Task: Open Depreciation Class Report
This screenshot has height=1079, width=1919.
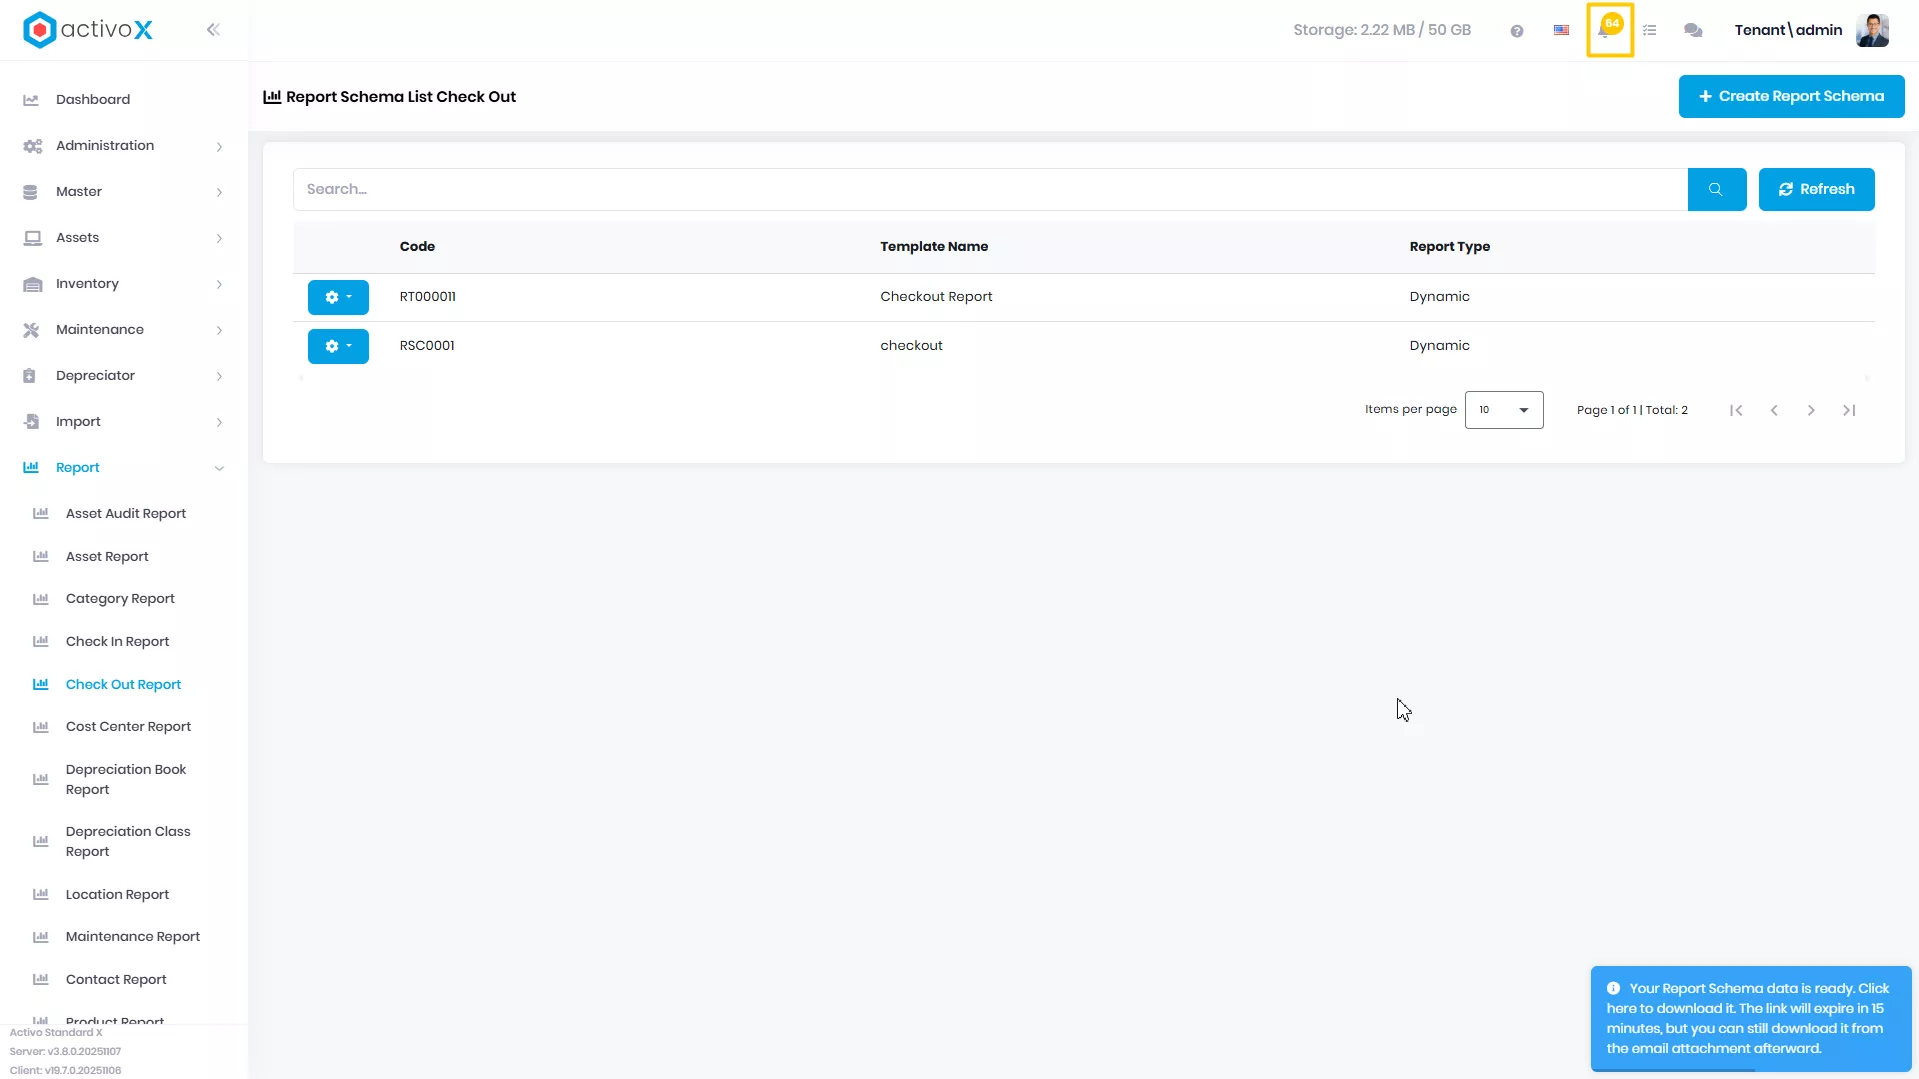Action: tap(128, 842)
